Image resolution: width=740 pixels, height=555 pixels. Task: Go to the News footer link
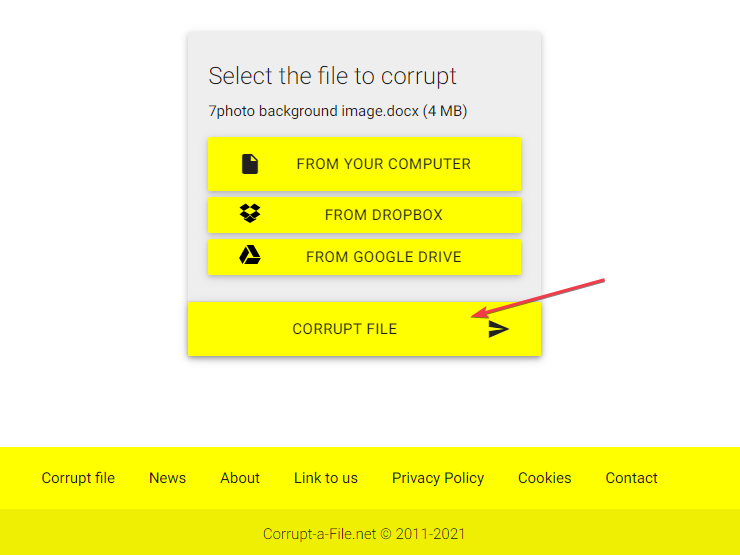pos(167,478)
